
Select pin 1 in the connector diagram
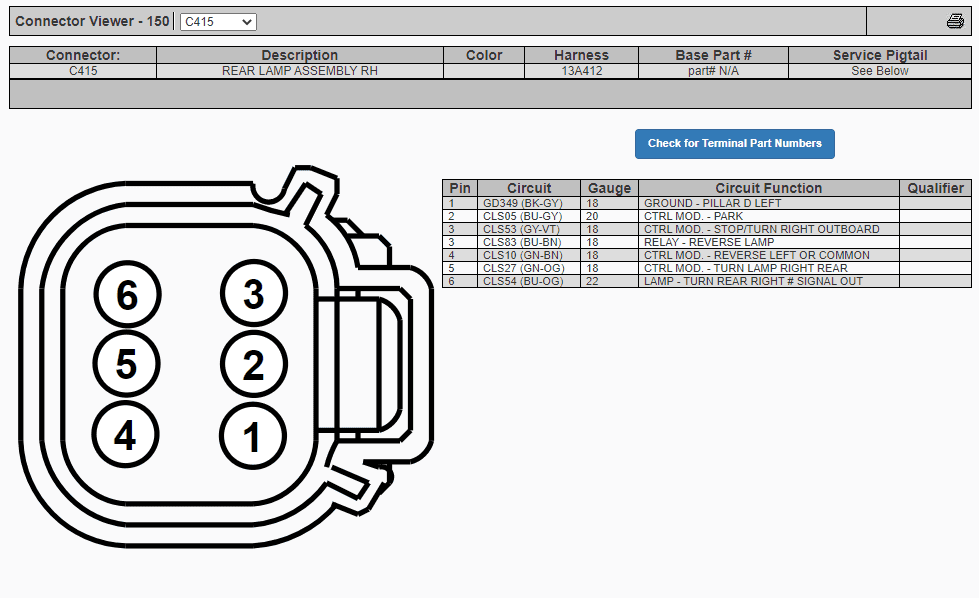253,436
